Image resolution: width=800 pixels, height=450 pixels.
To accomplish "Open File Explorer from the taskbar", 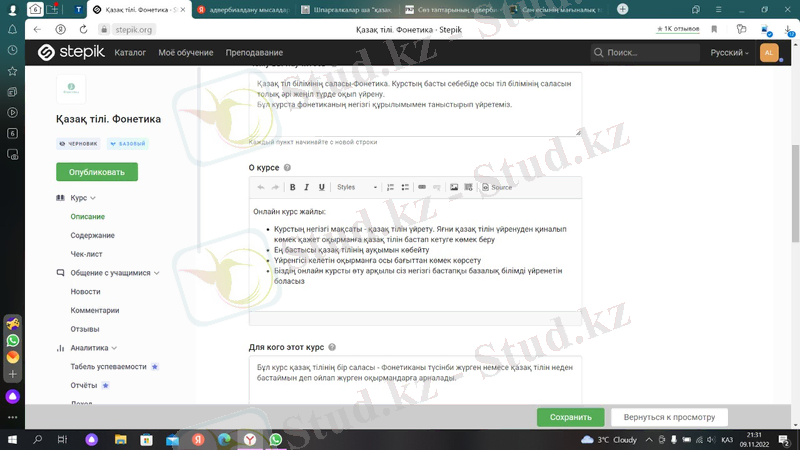I will pos(120,439).
